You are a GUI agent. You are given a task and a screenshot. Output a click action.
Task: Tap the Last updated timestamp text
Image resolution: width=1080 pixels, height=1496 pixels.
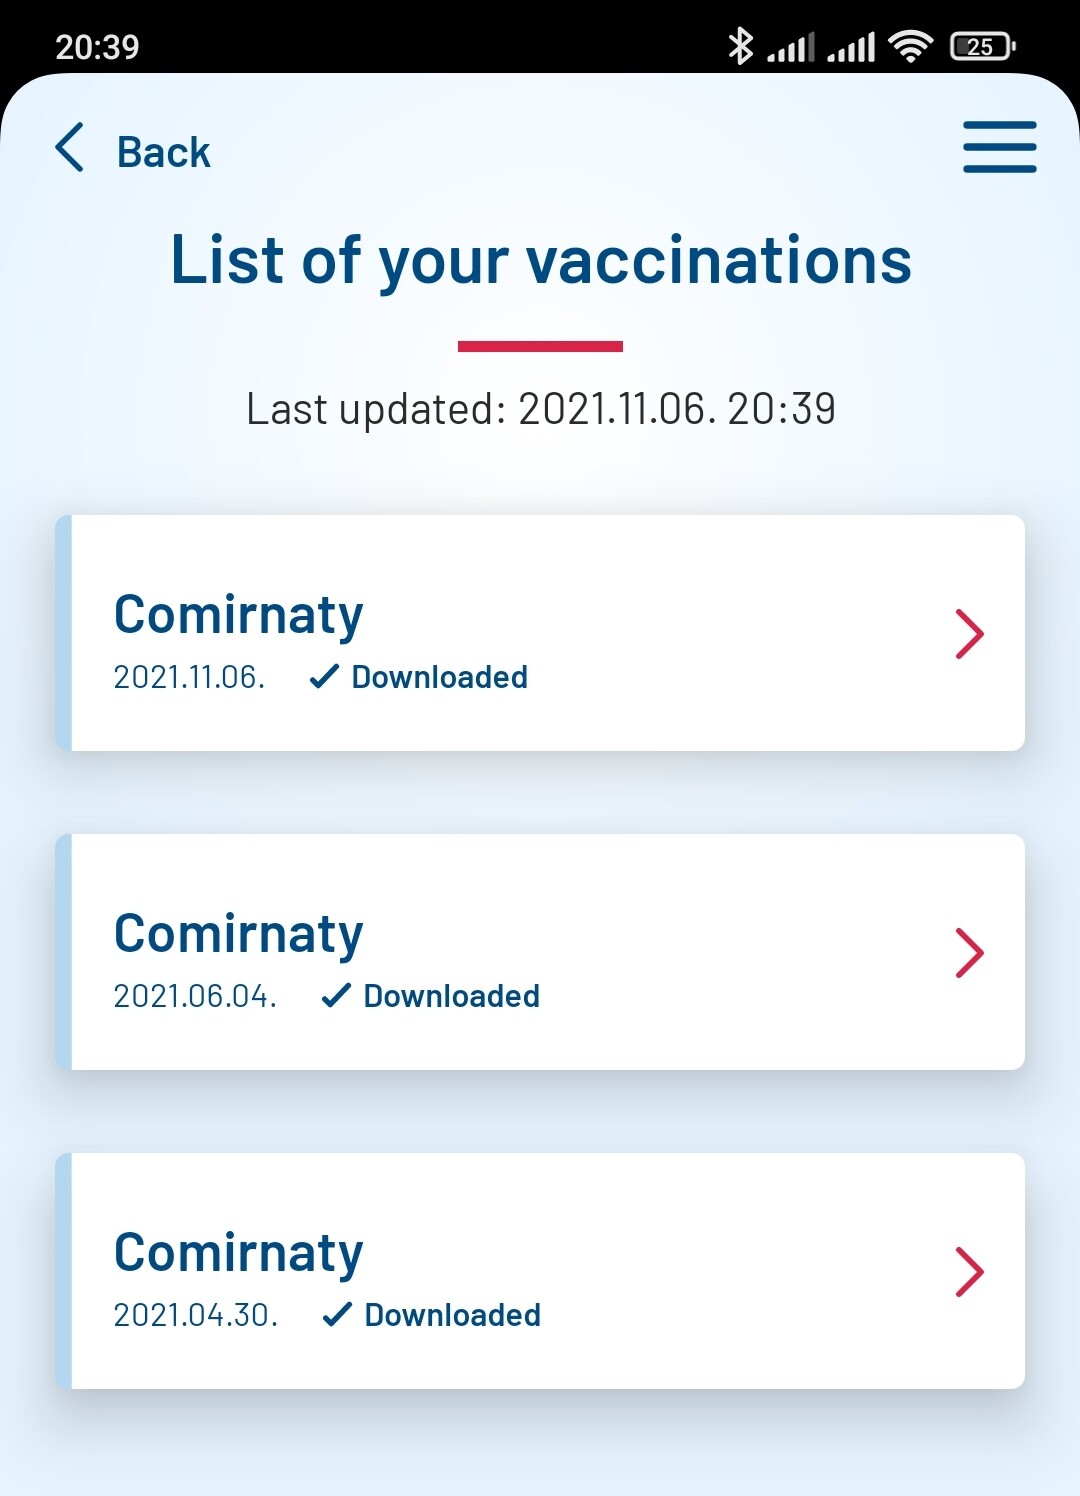[x=541, y=409]
